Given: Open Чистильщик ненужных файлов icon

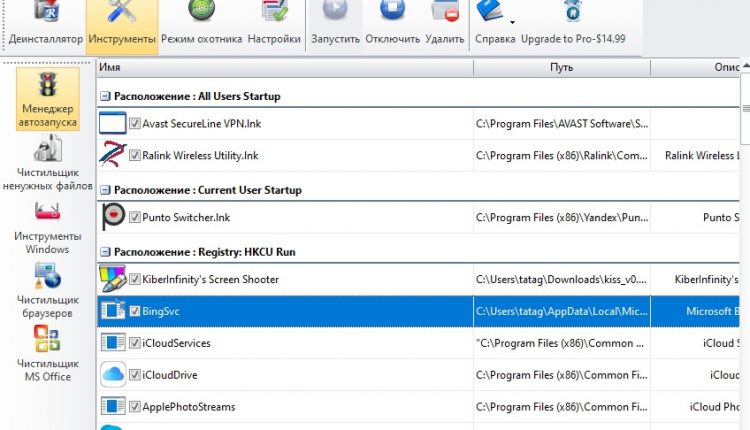Looking at the screenshot, I should pyautogui.click(x=48, y=147).
